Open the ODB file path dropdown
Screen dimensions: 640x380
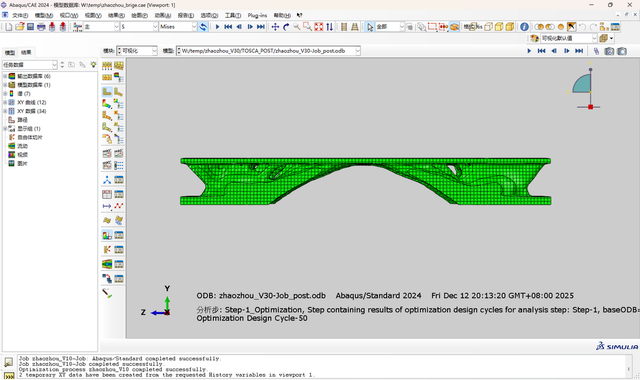click(x=358, y=51)
